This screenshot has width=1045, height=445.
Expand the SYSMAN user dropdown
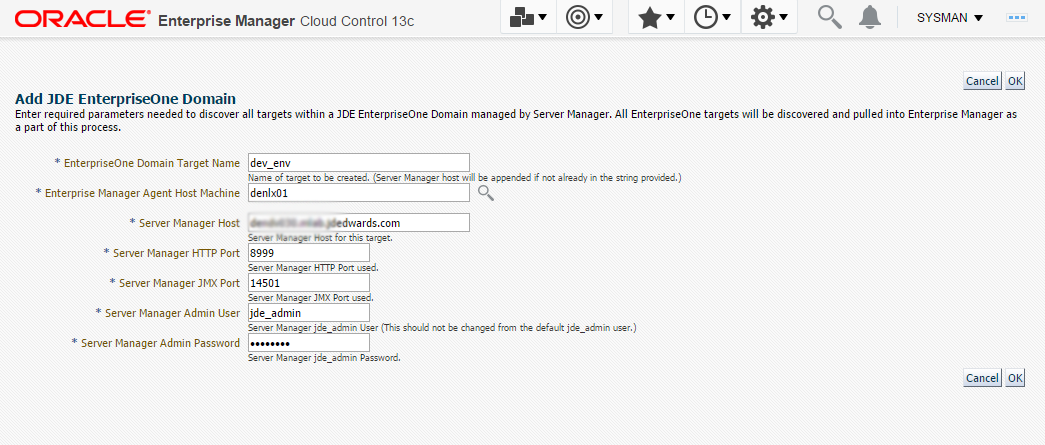click(949, 18)
